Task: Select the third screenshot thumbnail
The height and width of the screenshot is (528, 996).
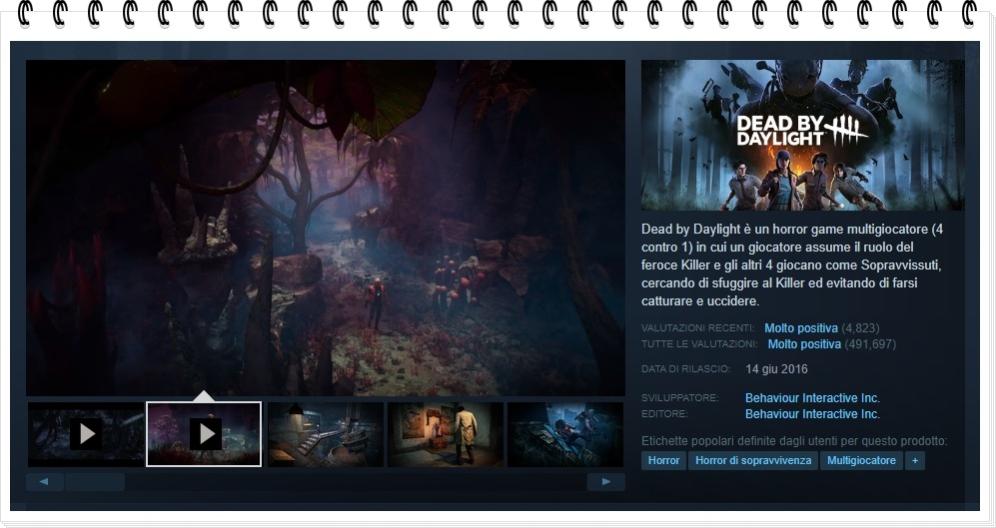Action: click(325, 434)
